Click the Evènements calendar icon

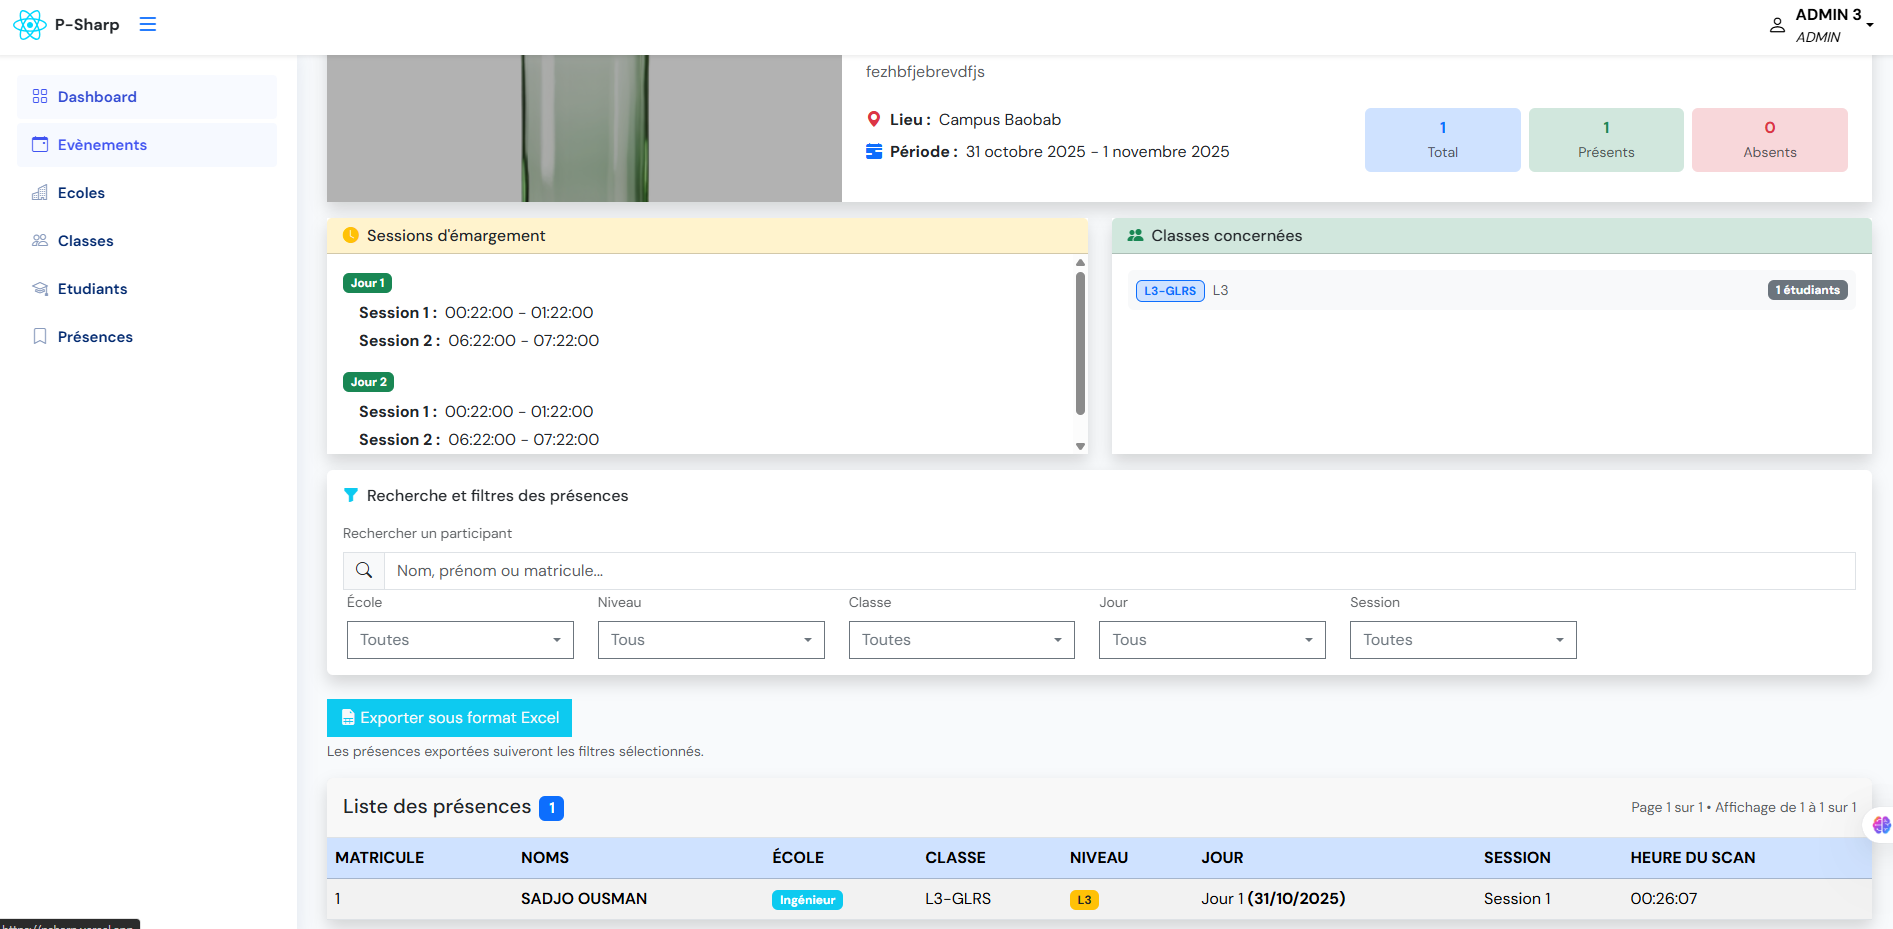[x=40, y=144]
